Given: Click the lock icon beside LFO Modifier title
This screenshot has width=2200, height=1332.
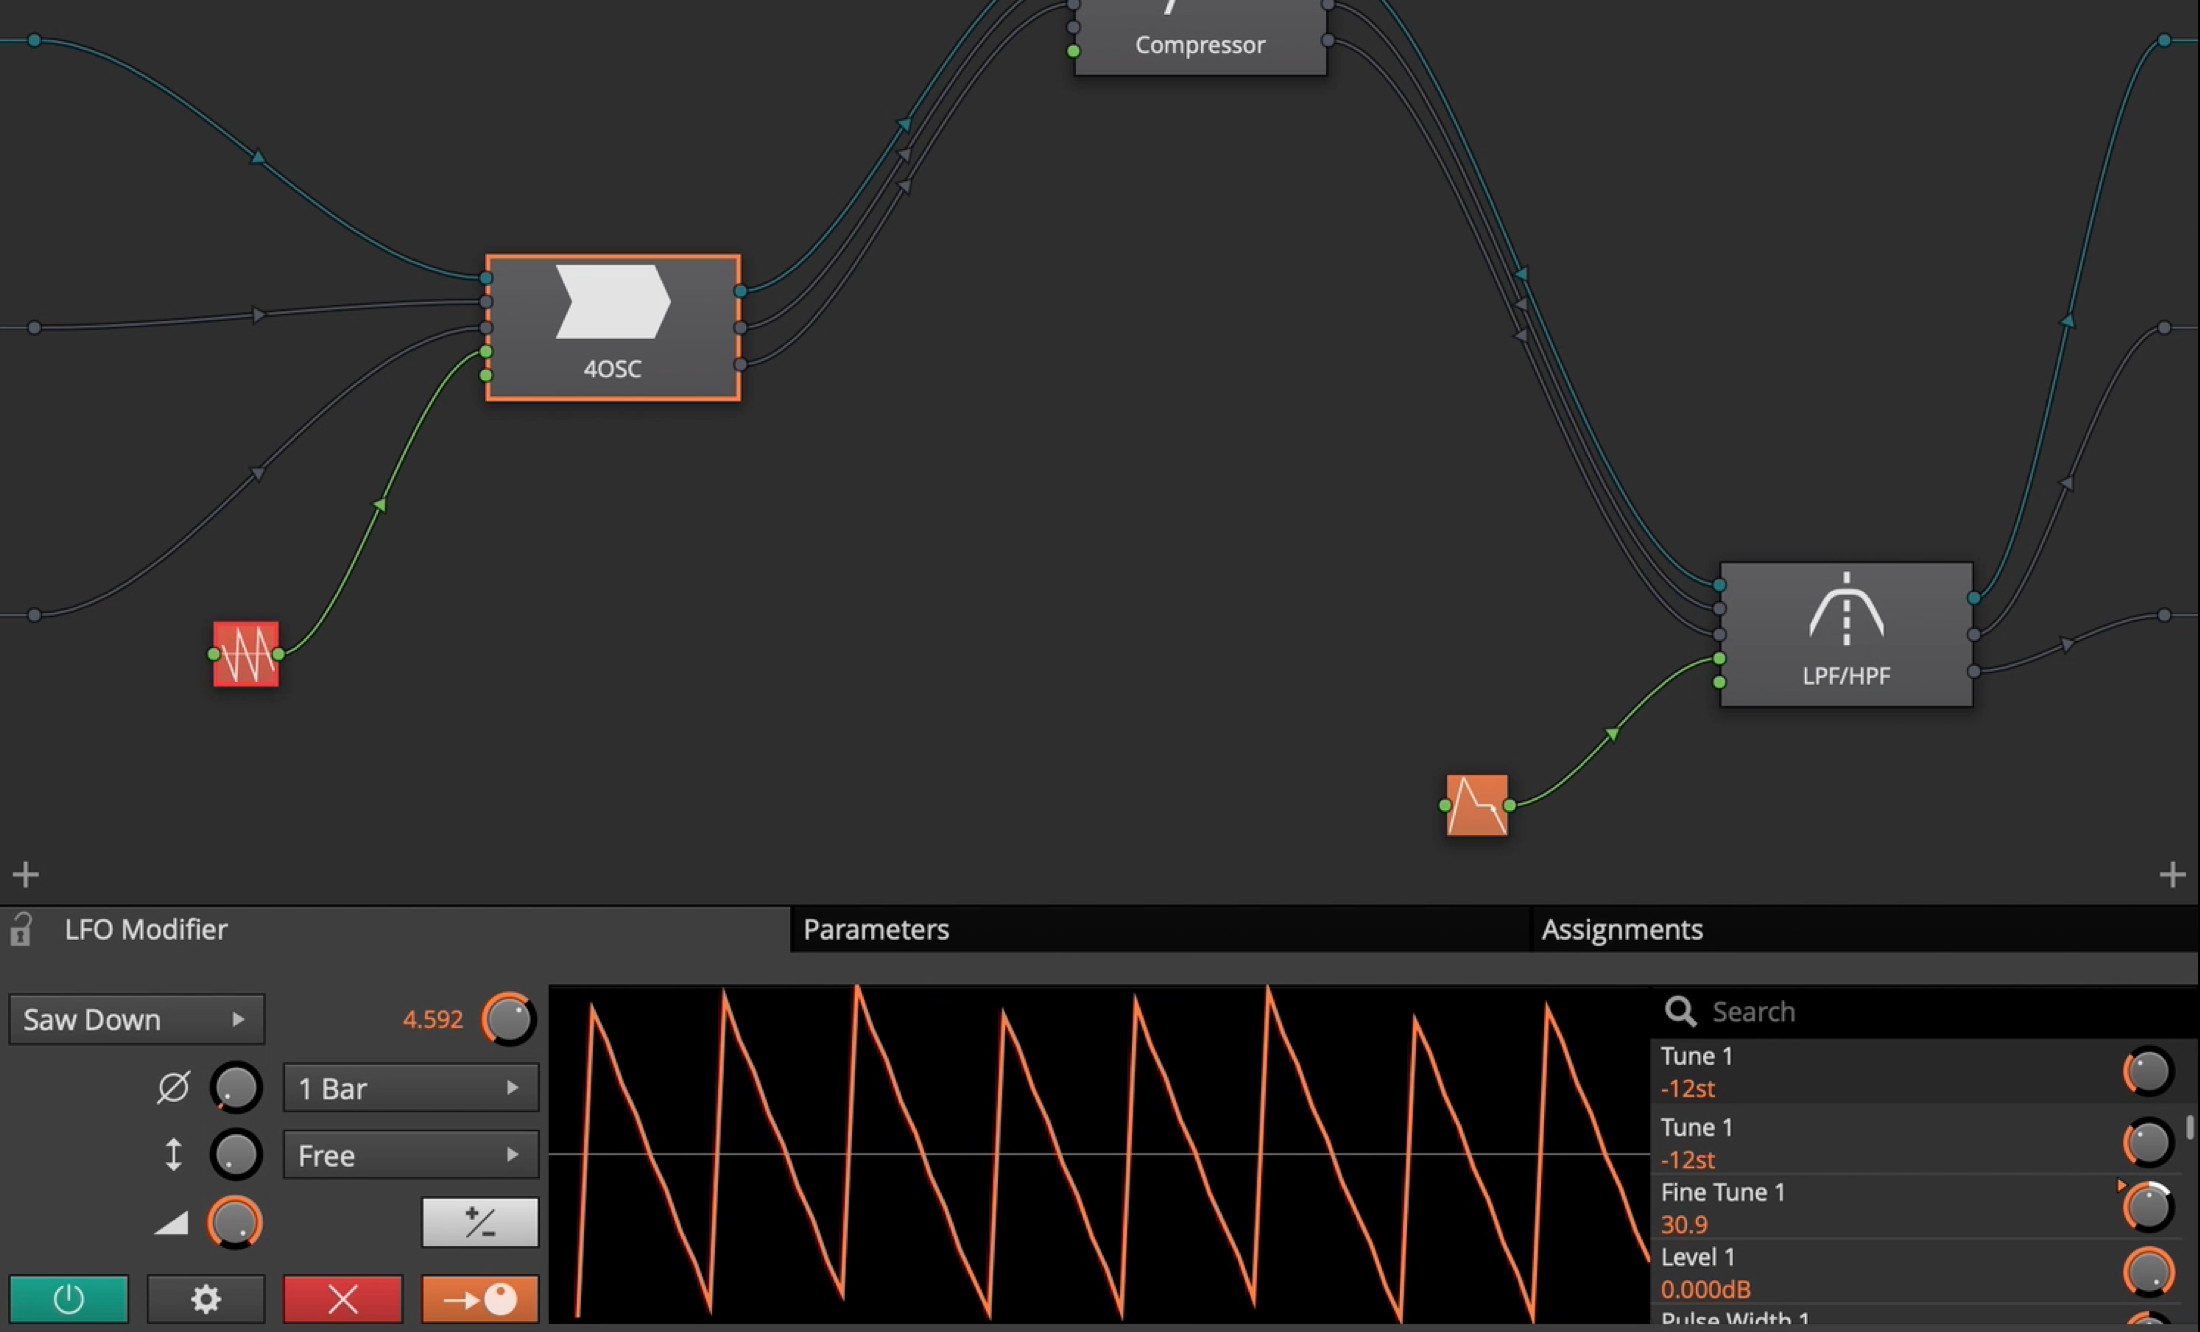Looking at the screenshot, I should click(21, 929).
